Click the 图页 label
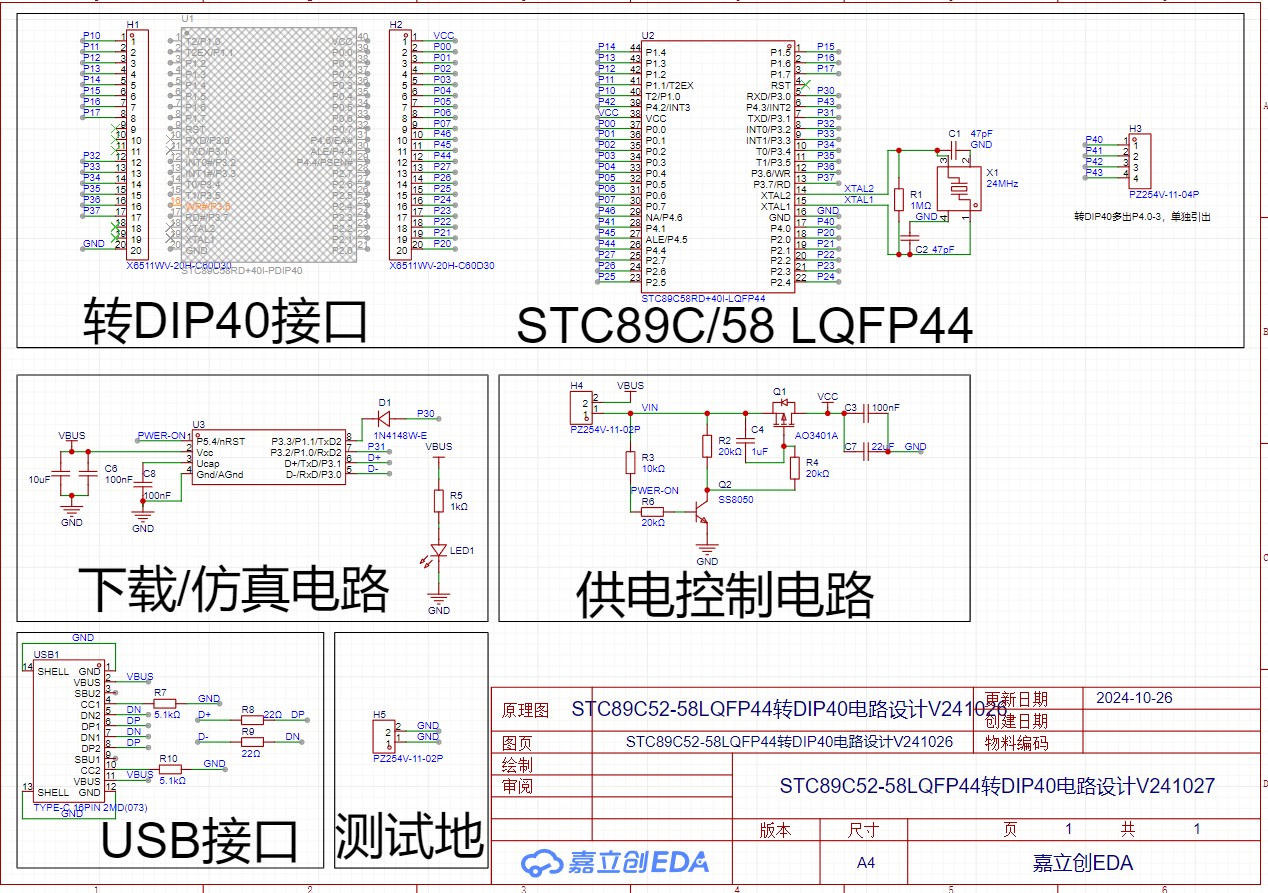The image size is (1268, 893). pyautogui.click(x=517, y=742)
